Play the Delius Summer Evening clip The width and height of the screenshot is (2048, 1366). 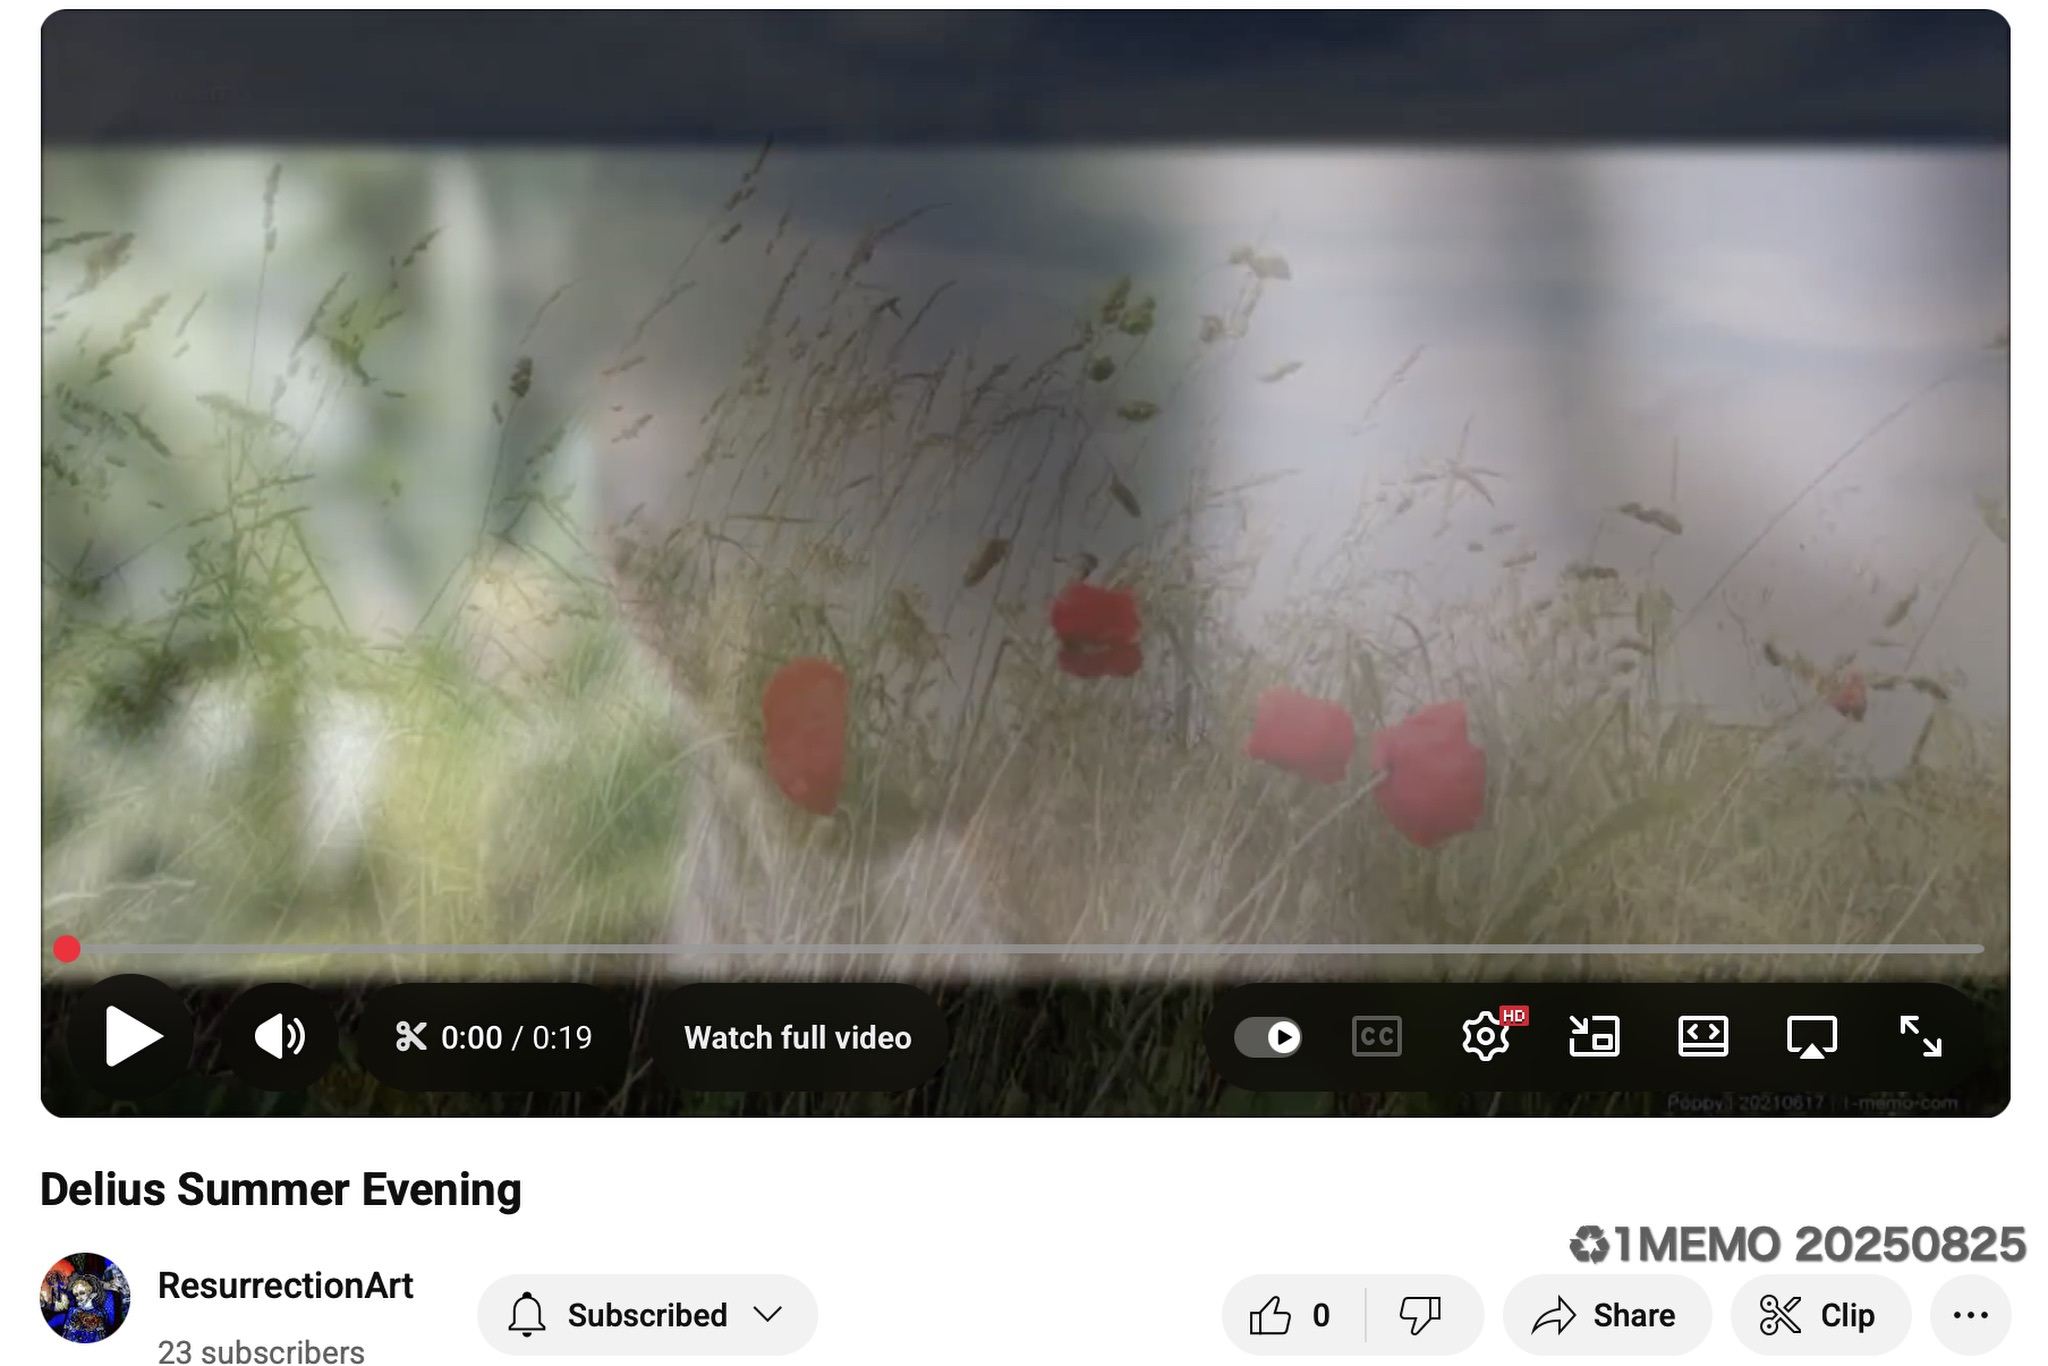pyautogui.click(x=132, y=1037)
